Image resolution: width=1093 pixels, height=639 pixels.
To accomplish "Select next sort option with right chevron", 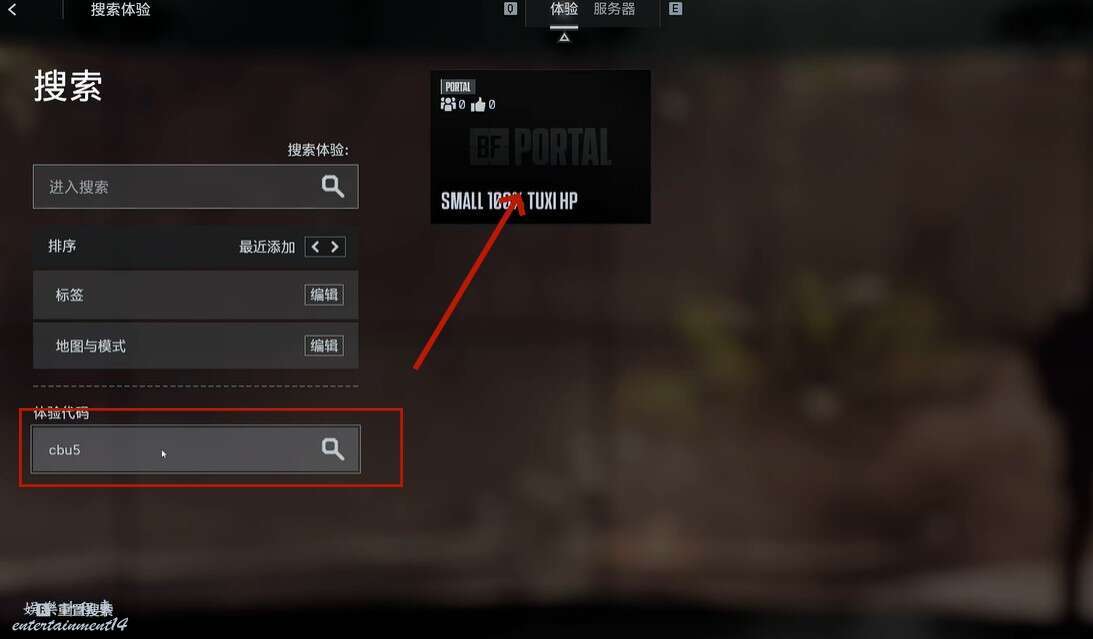I will [x=335, y=247].
